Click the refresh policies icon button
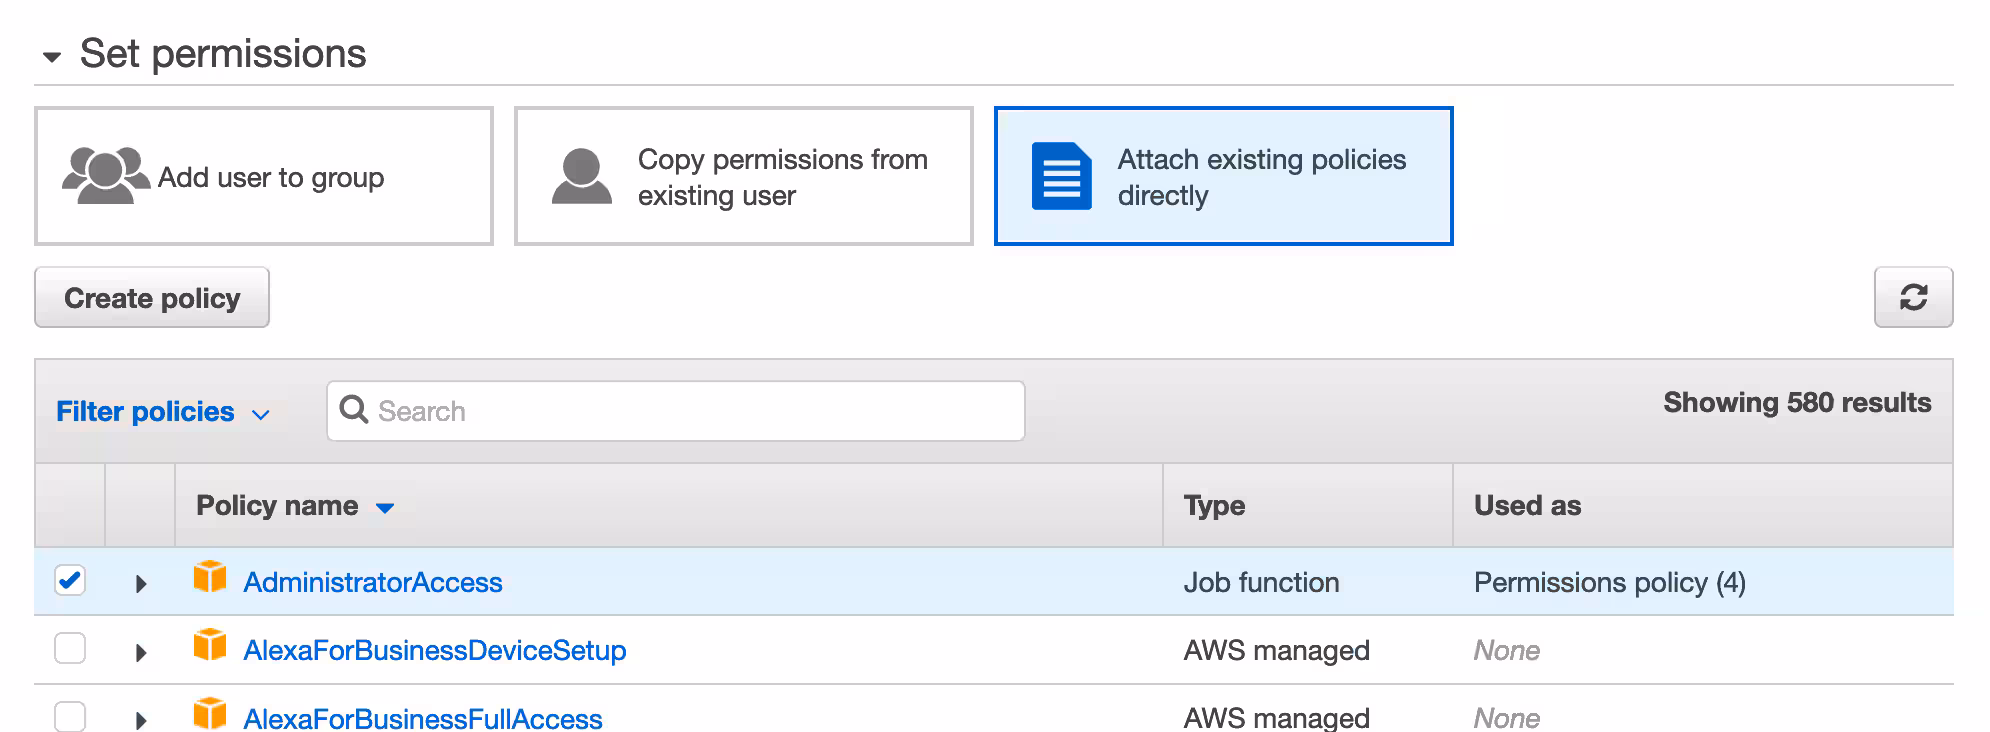The image size is (1990, 732). (x=1912, y=297)
